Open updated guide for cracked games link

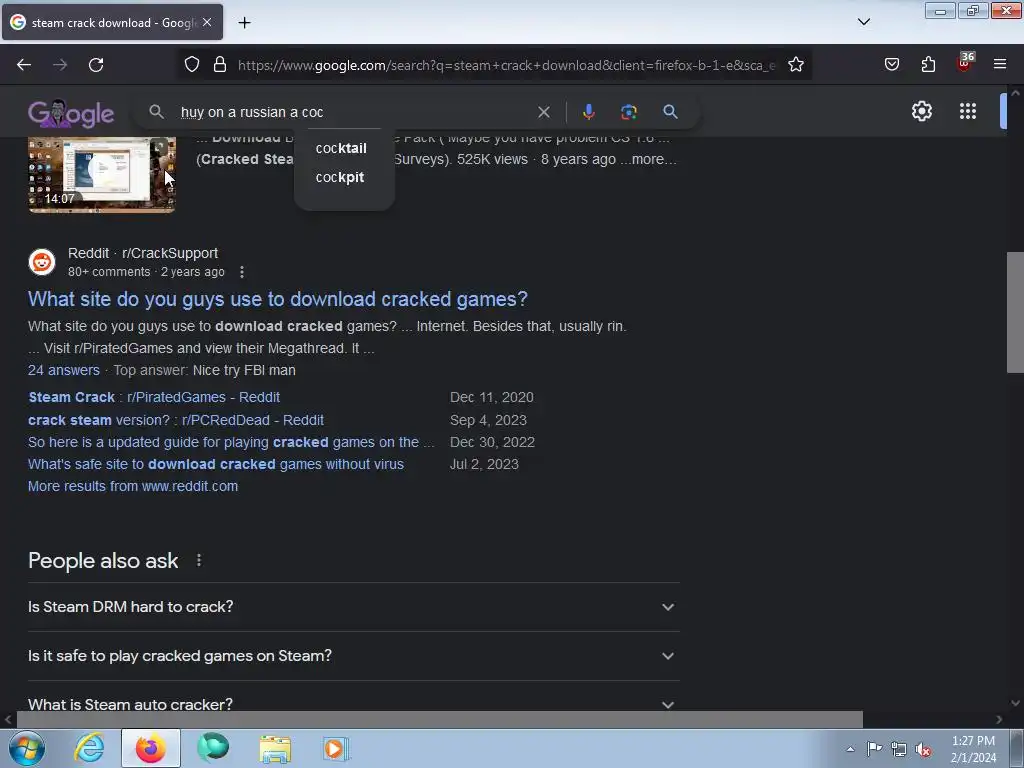pyautogui.click(x=231, y=442)
